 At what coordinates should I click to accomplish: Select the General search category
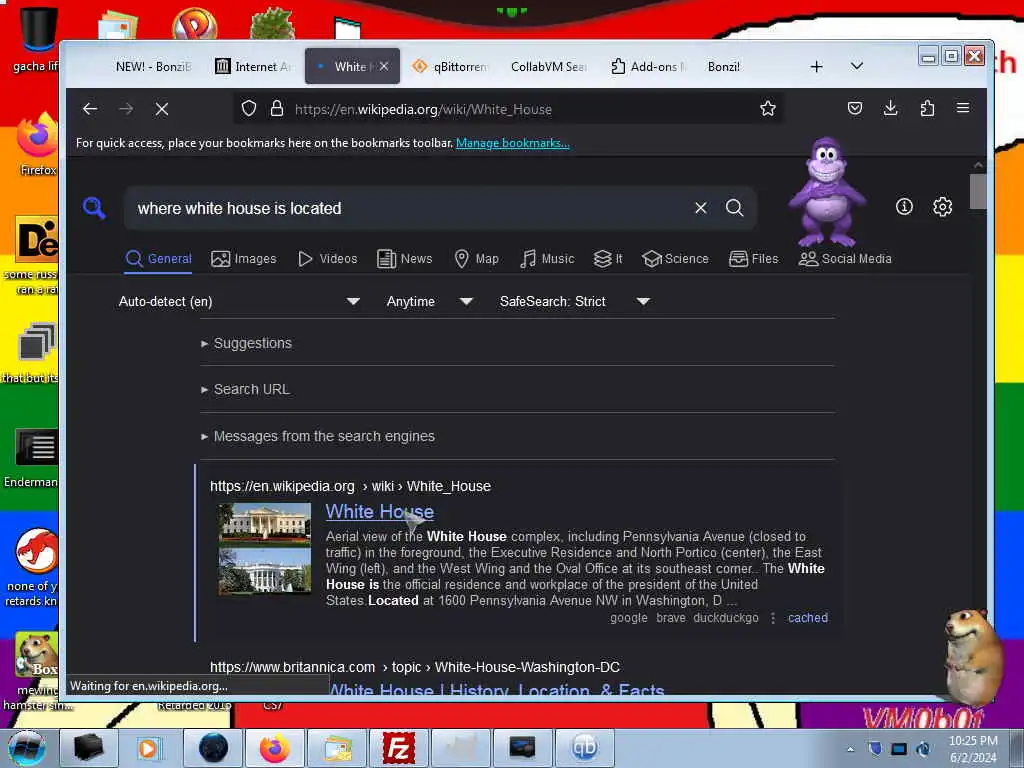158,259
